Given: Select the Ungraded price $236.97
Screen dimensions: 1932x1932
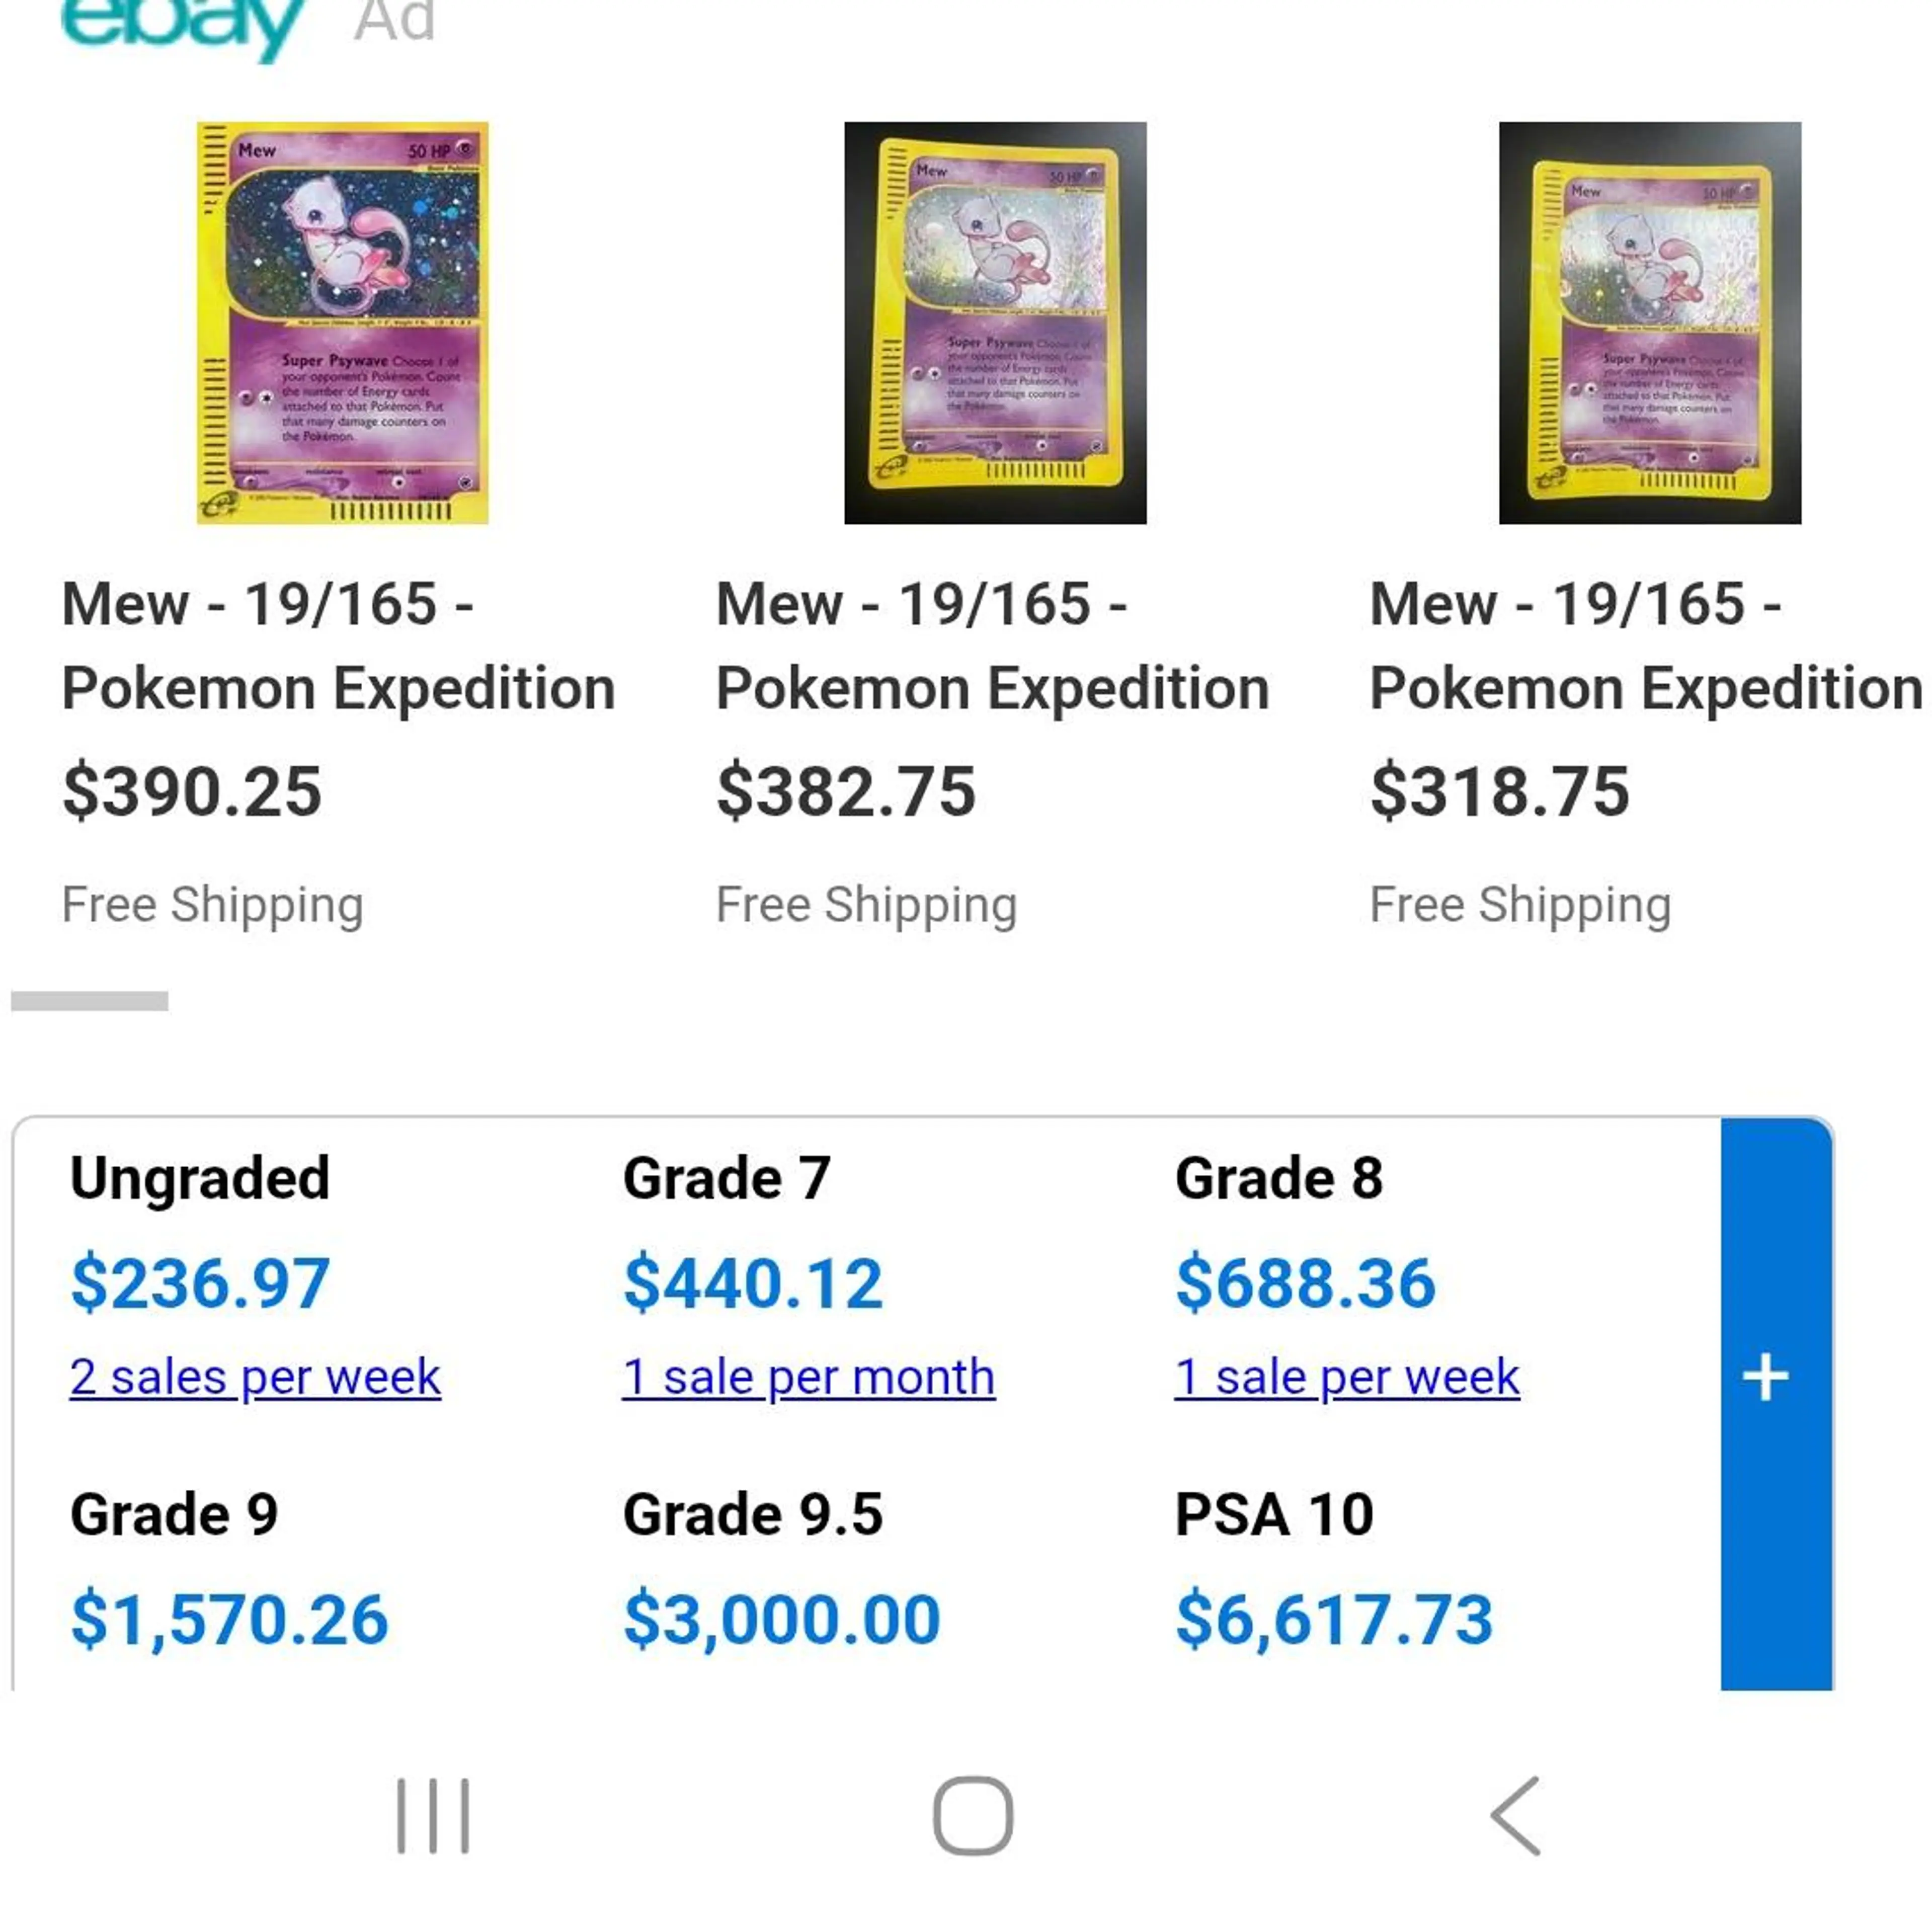Looking at the screenshot, I should [200, 1283].
